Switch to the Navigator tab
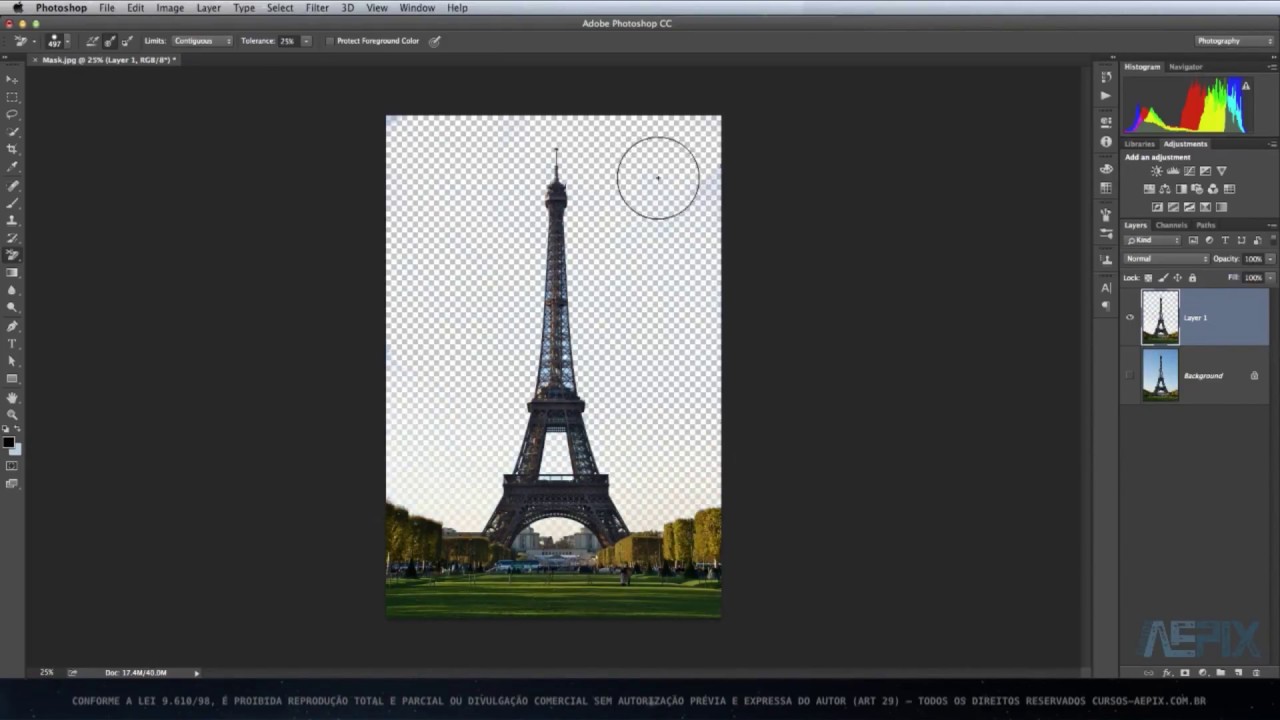Screen dimensions: 1280x720 1185,67
